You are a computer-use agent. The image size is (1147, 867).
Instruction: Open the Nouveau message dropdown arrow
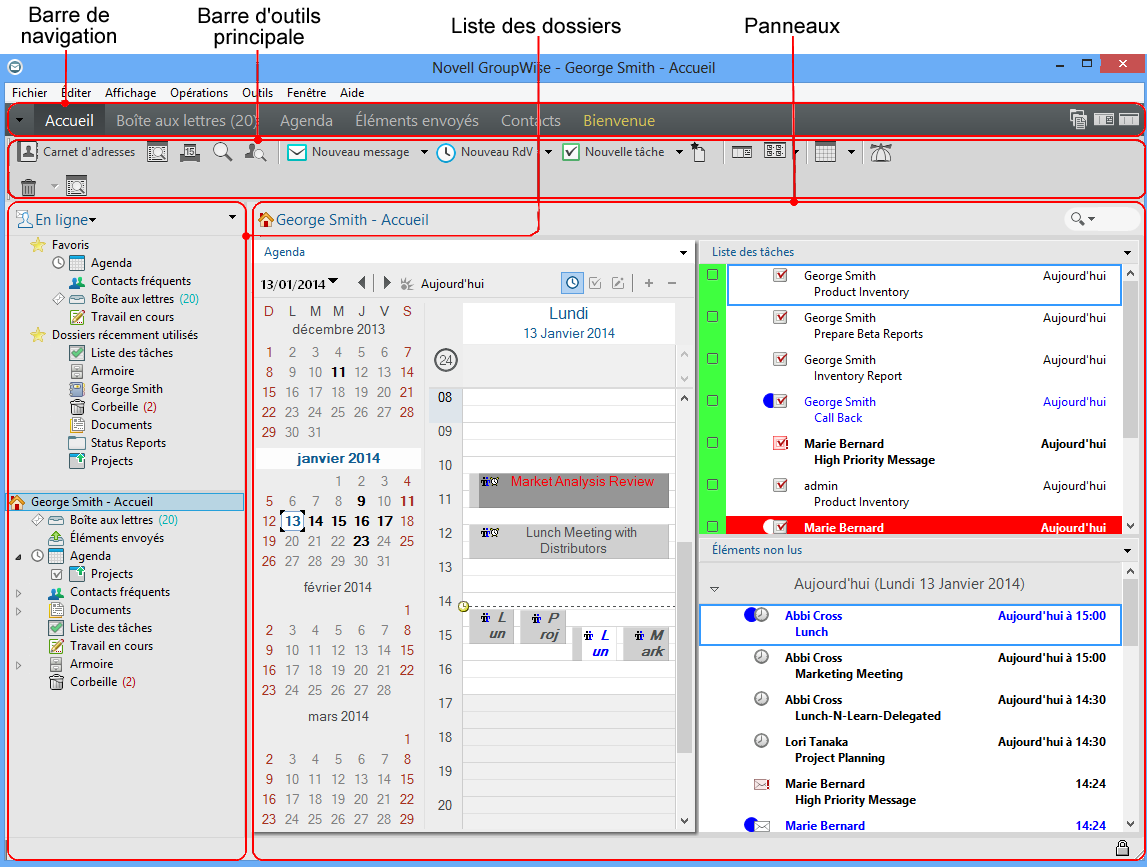click(424, 152)
